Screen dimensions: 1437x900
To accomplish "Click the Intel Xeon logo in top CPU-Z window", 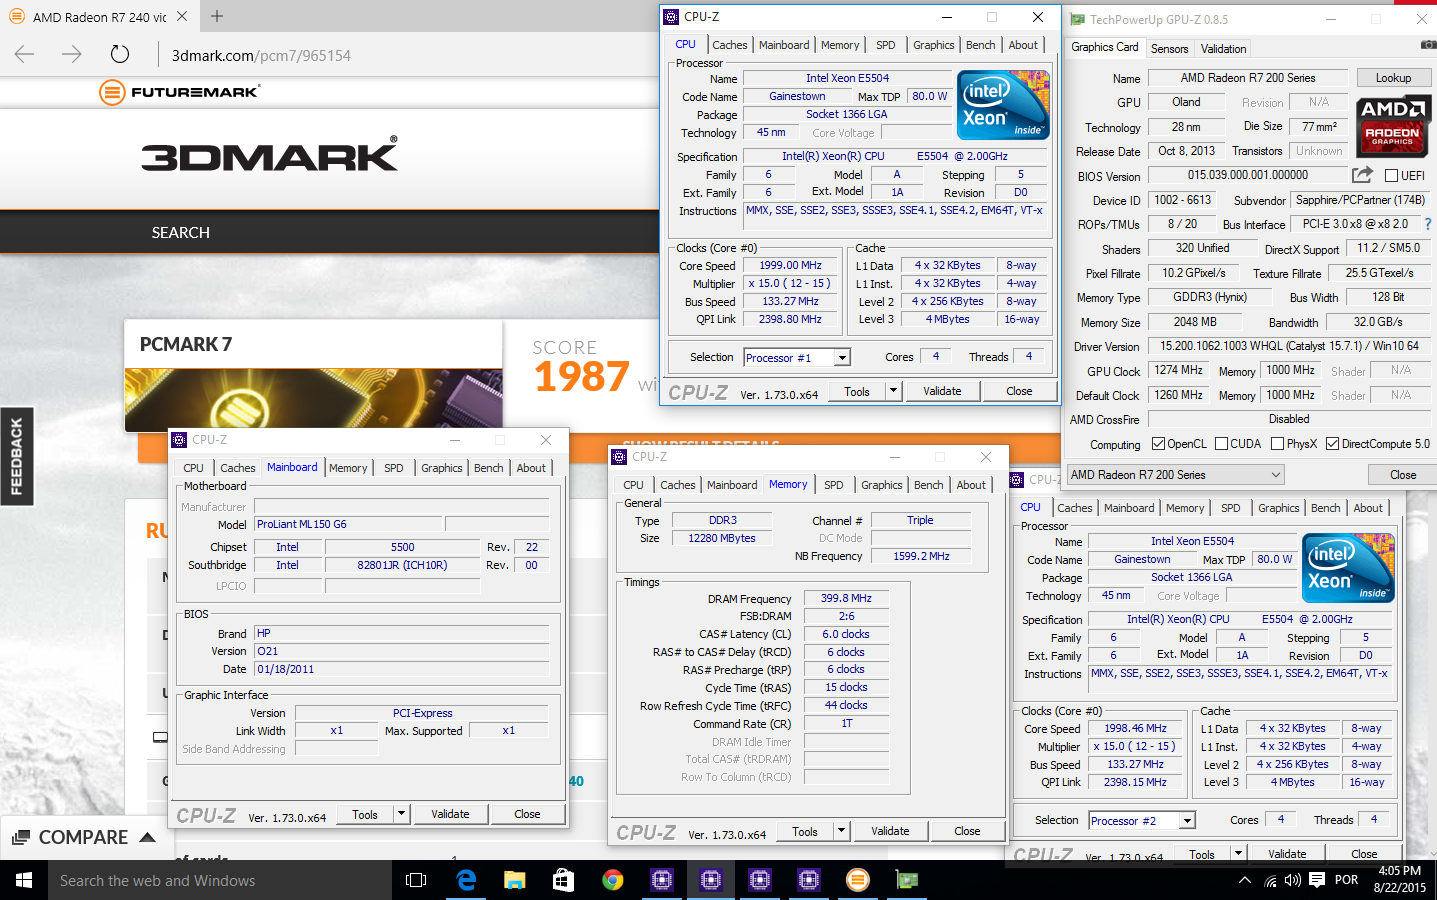I will pyautogui.click(x=1003, y=104).
